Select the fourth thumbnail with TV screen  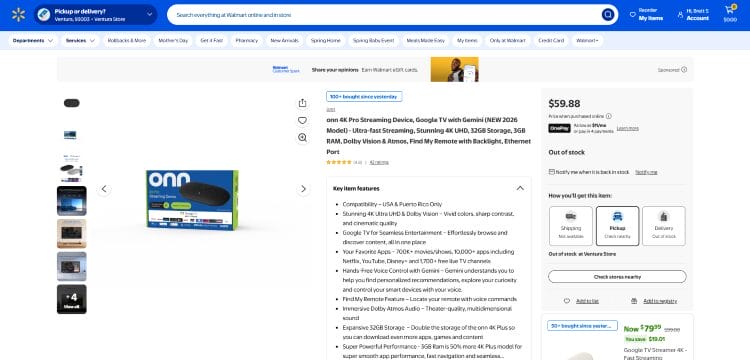(72, 201)
